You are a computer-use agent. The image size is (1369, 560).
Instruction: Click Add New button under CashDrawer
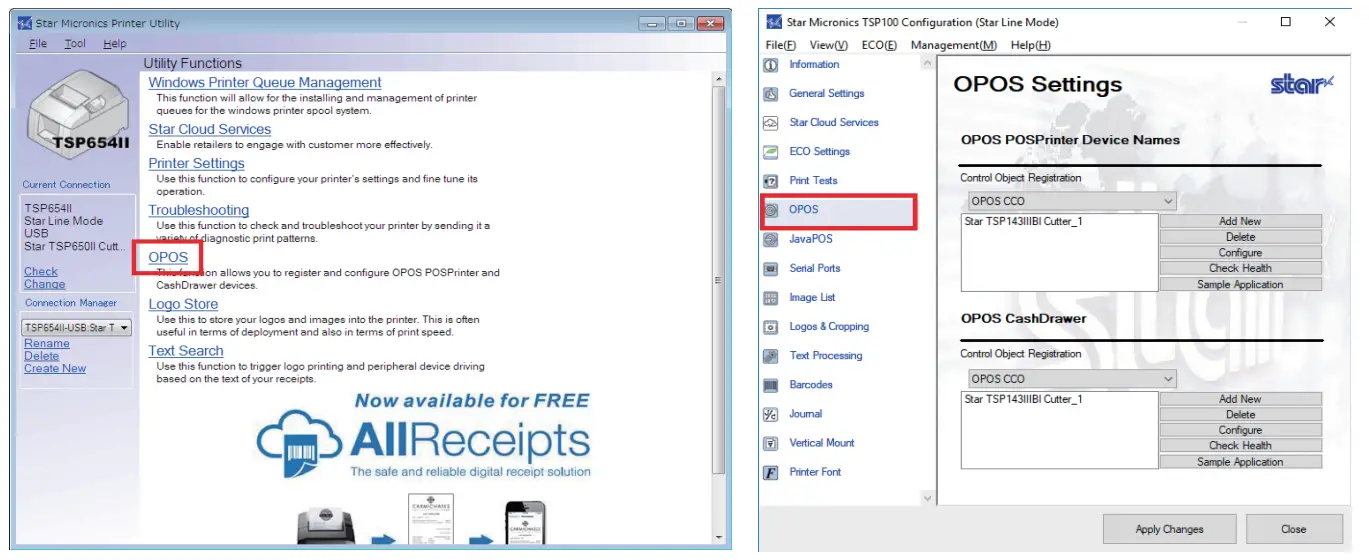coord(1240,400)
